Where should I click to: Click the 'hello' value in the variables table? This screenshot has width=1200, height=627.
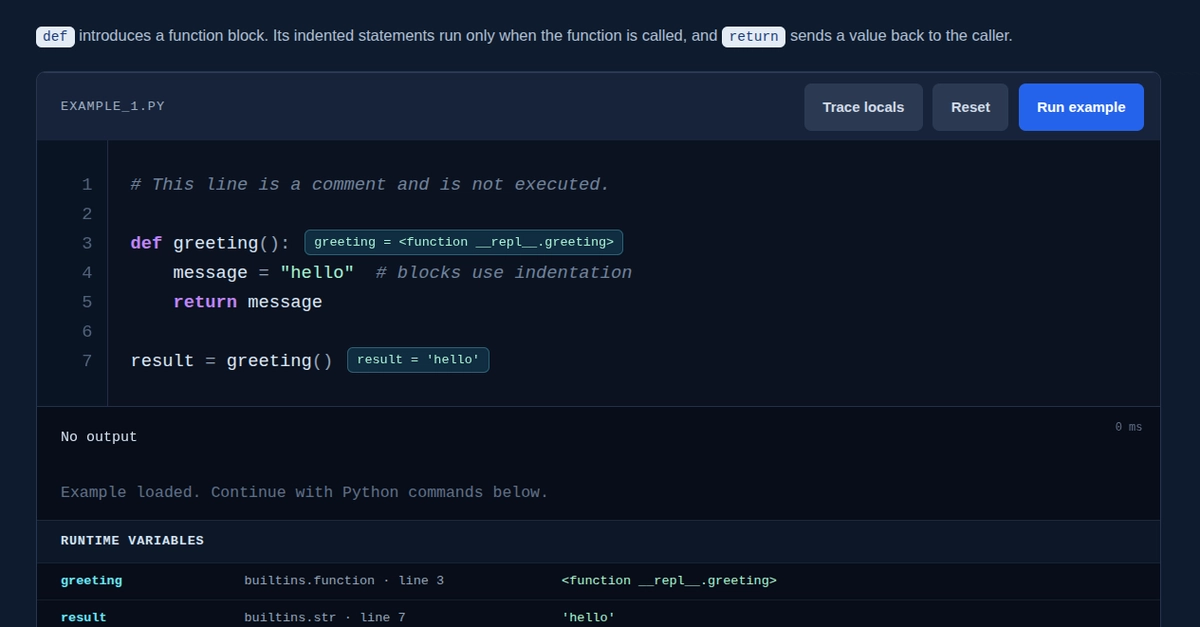(x=588, y=618)
